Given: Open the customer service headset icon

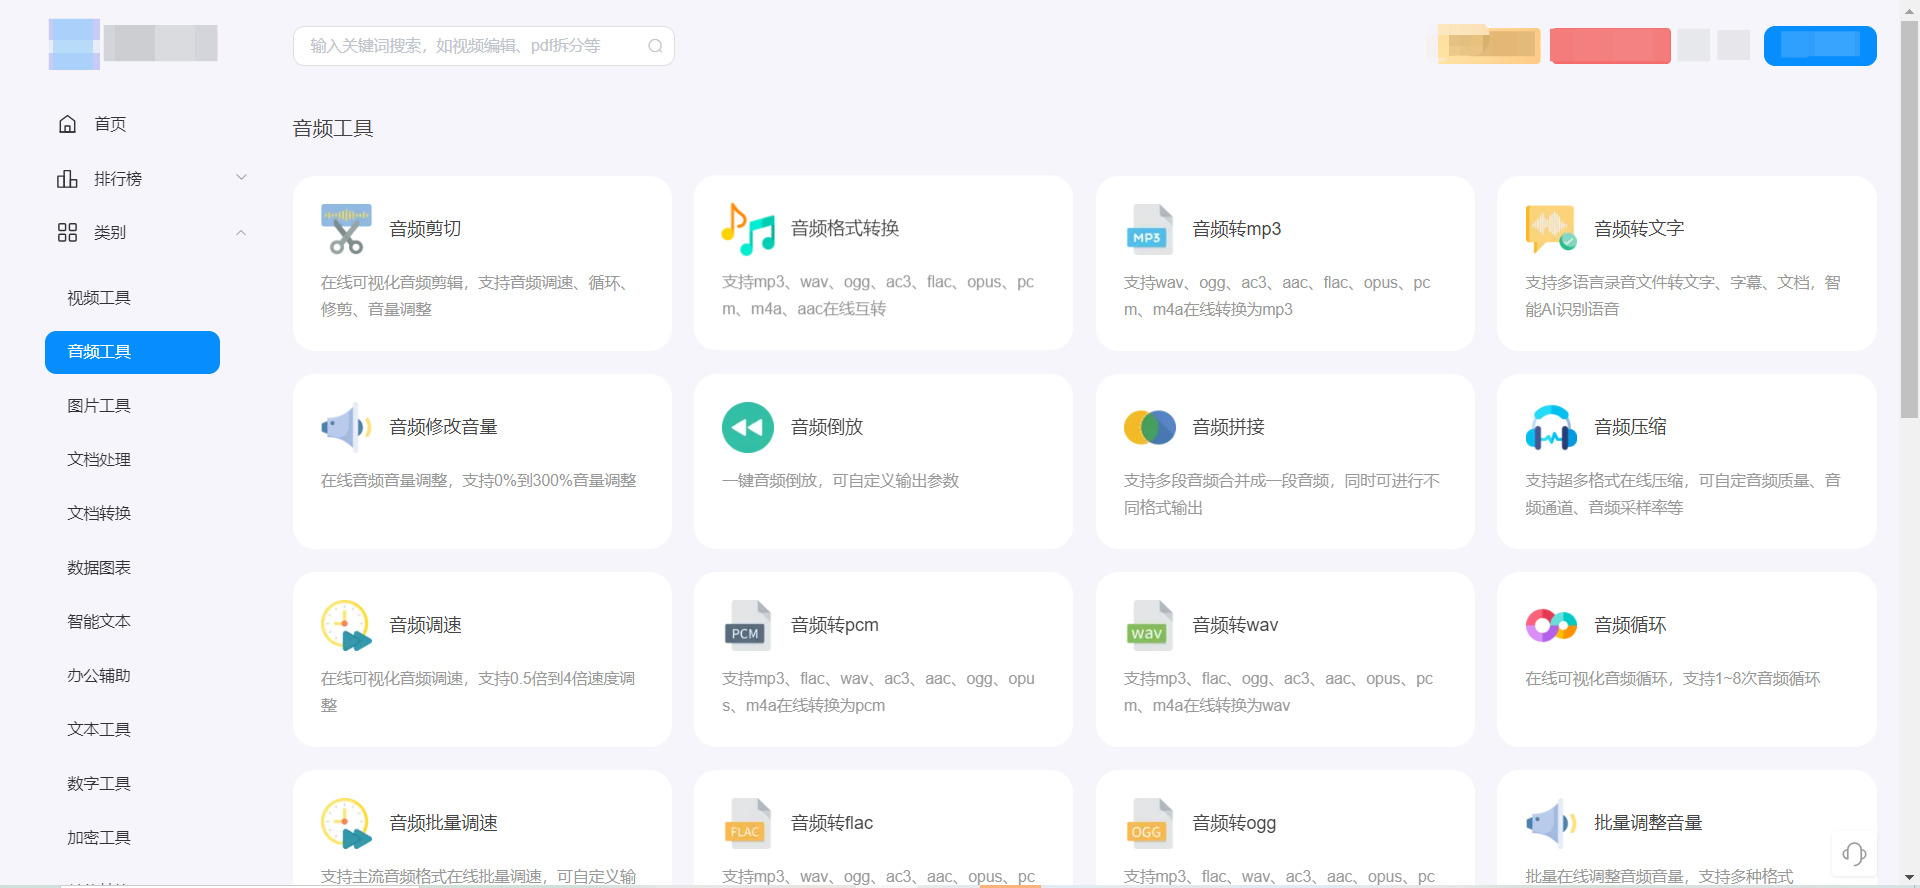Looking at the screenshot, I should click(x=1854, y=853).
